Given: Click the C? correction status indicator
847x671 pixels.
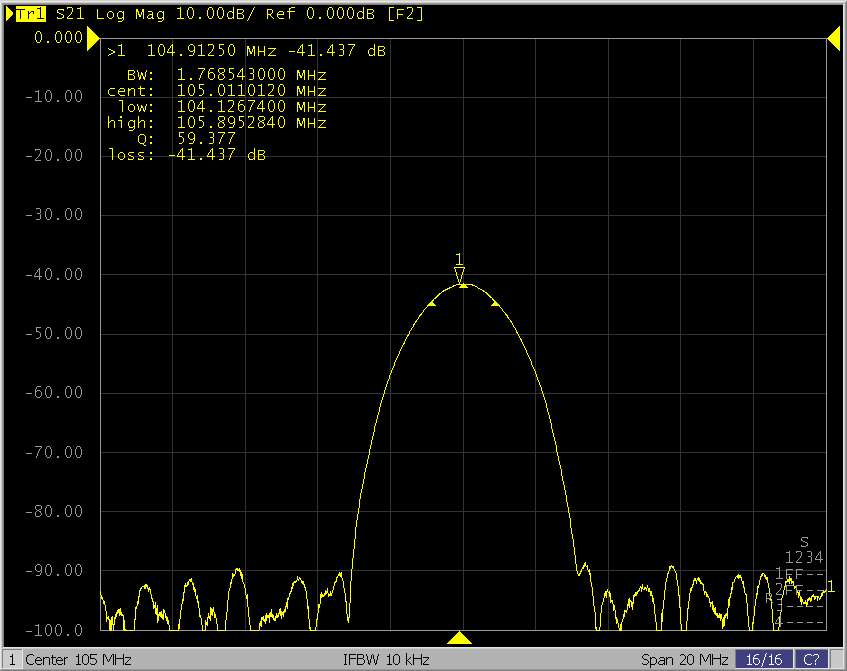Looking at the screenshot, I should pyautogui.click(x=812, y=660).
